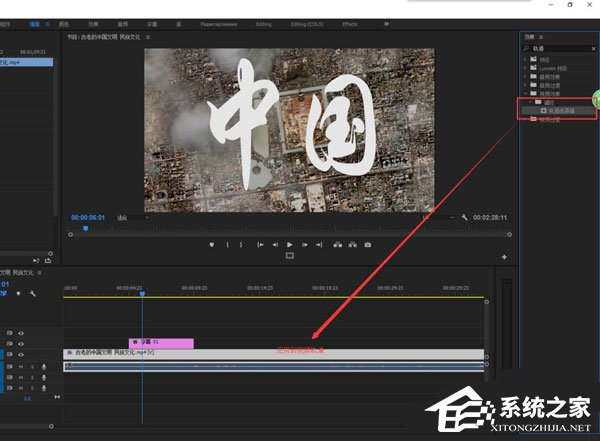
Task: Mute the second audio track
Action: pos(21,377)
